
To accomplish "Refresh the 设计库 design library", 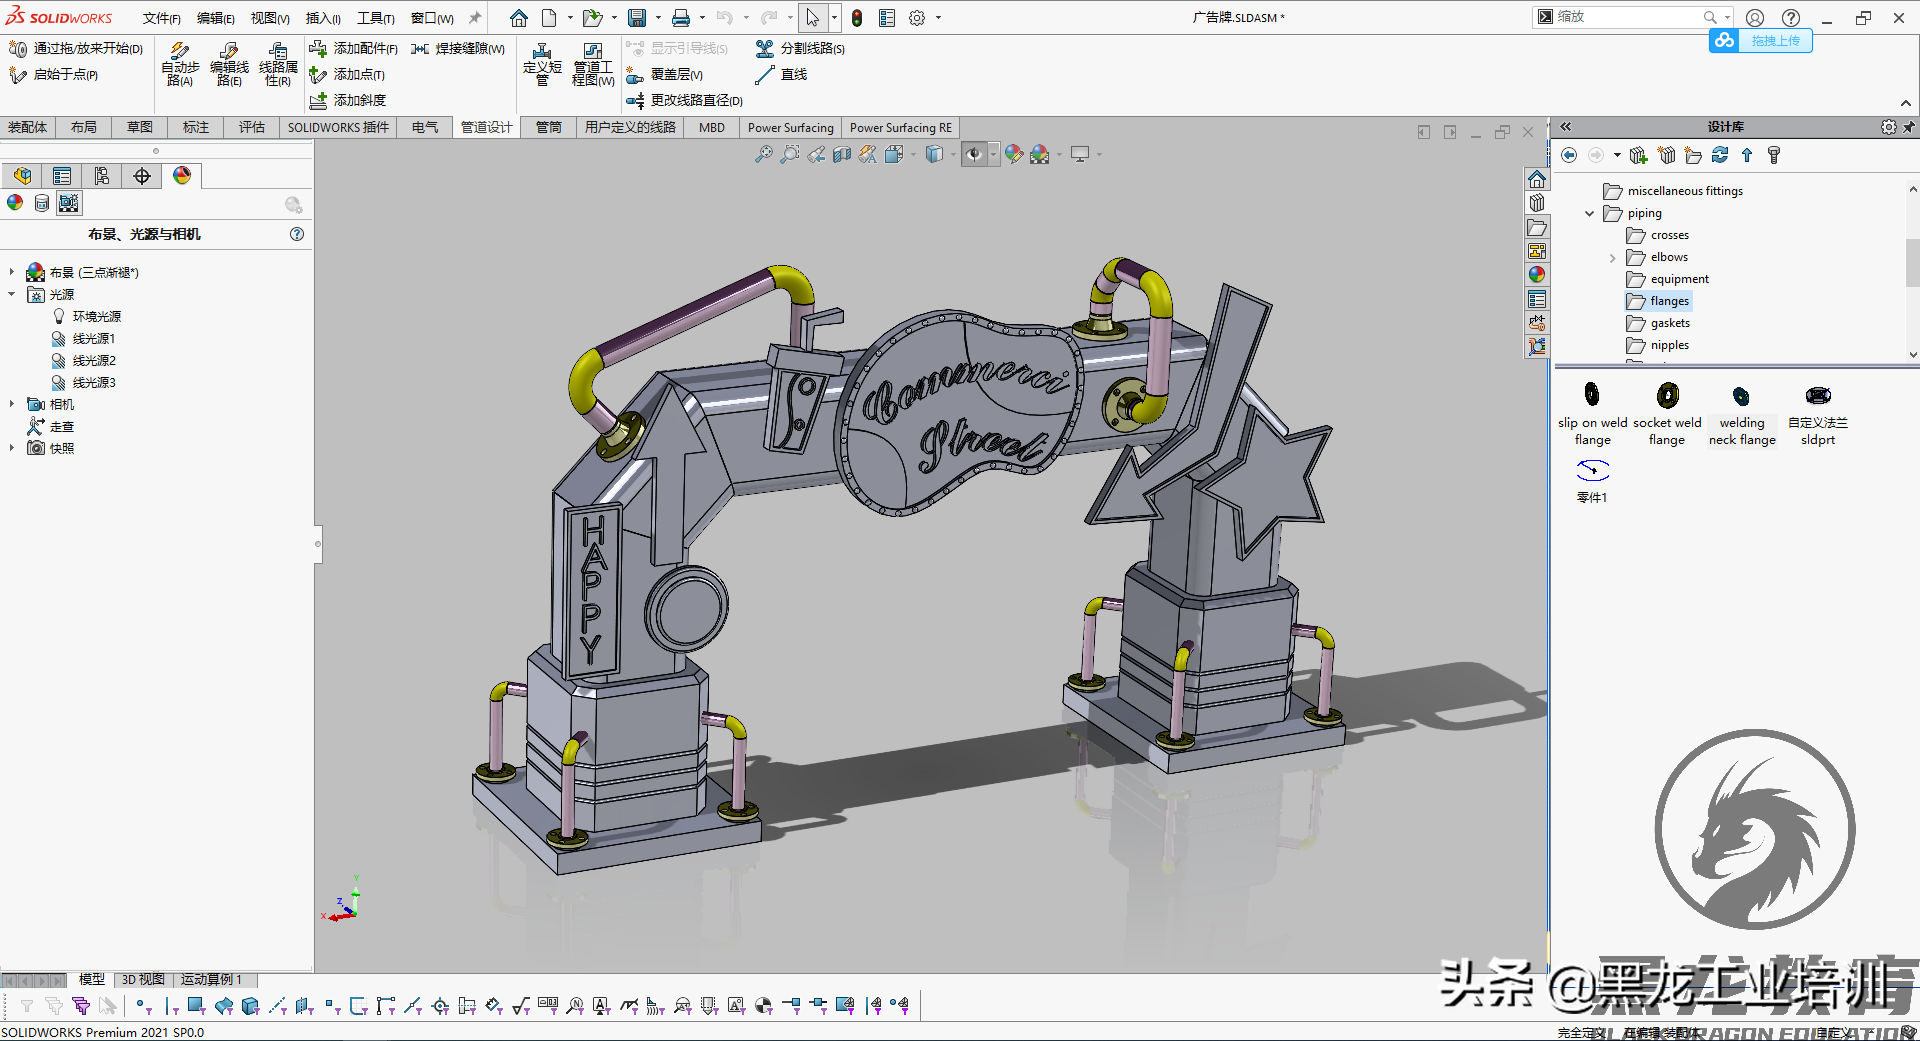I will [x=1720, y=155].
